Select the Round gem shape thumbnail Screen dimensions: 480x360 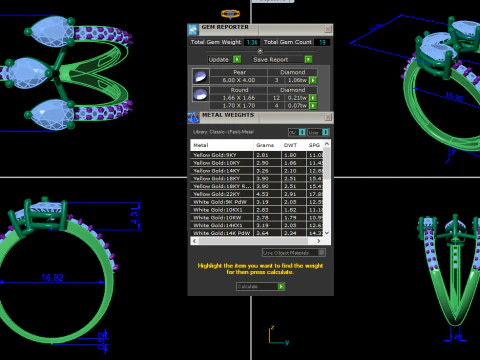[x=201, y=94]
